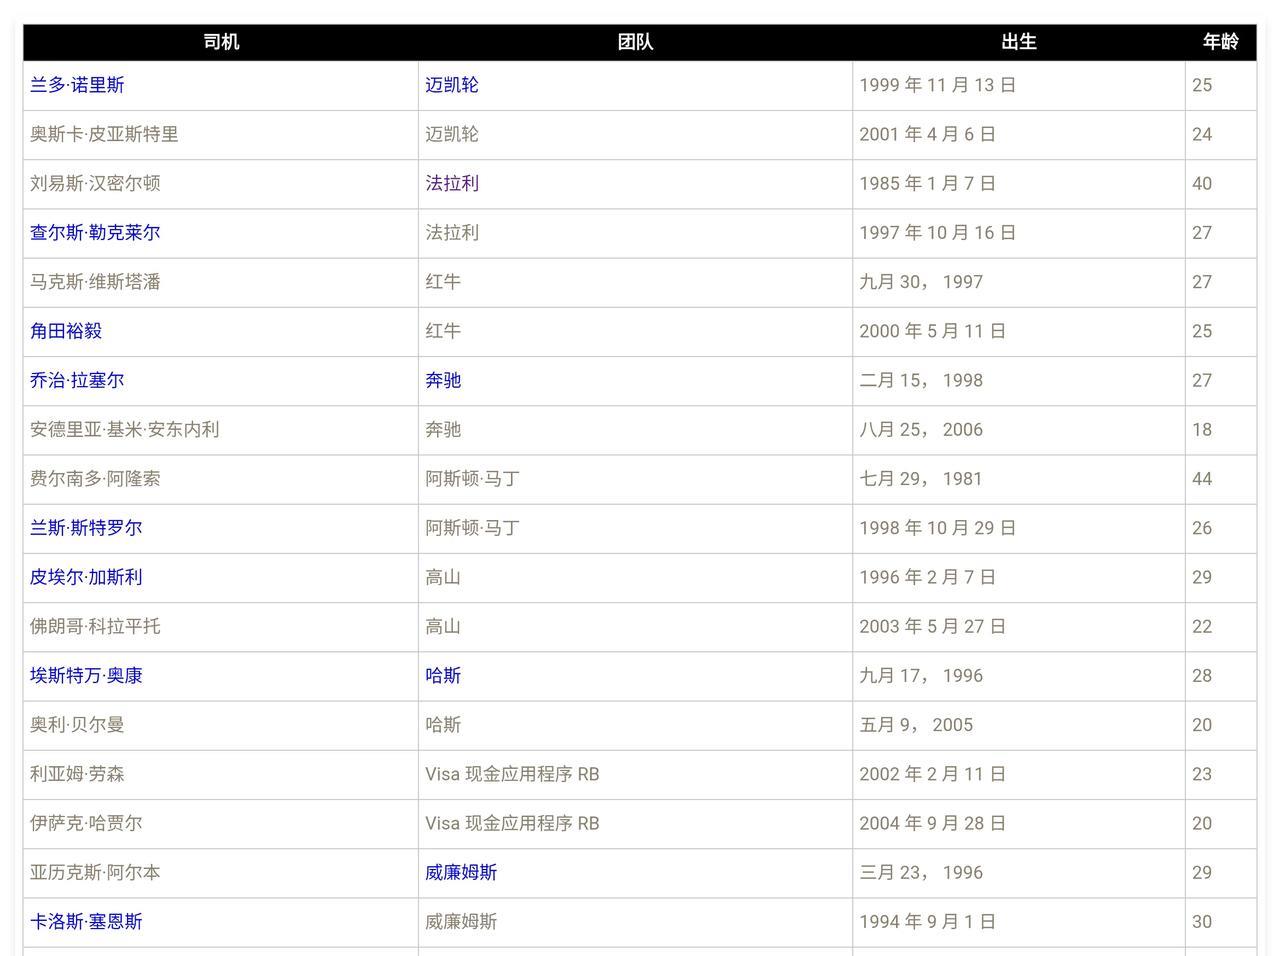Image resolution: width=1280 pixels, height=956 pixels.
Task: Open the 奔驰 team link
Action: pos(443,380)
